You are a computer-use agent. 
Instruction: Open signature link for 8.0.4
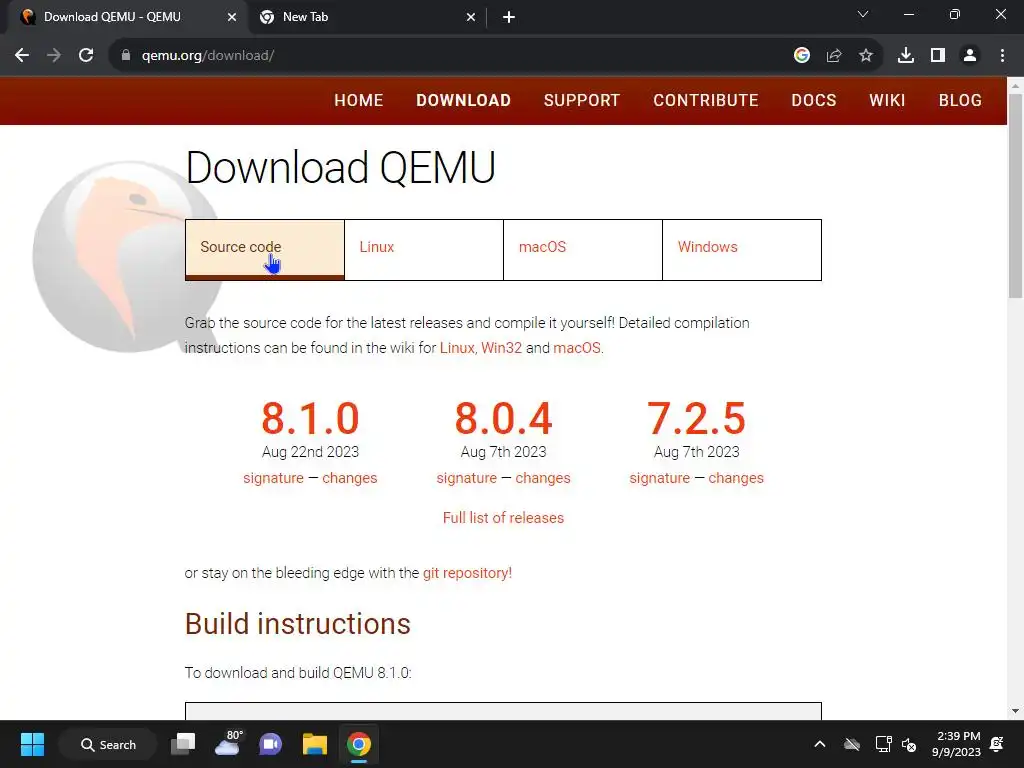point(466,478)
